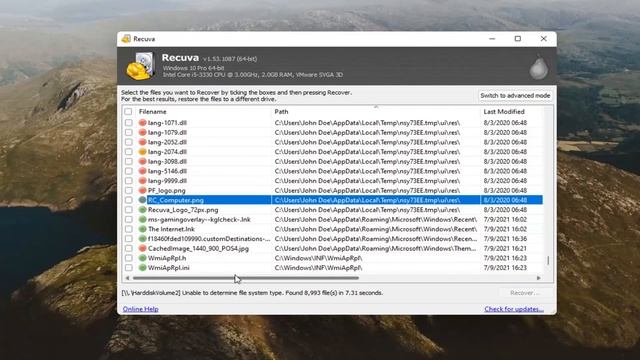Click the f18460fded109990.customDestinations filename
Image resolution: width=640 pixels, height=360 pixels.
tap(209, 239)
